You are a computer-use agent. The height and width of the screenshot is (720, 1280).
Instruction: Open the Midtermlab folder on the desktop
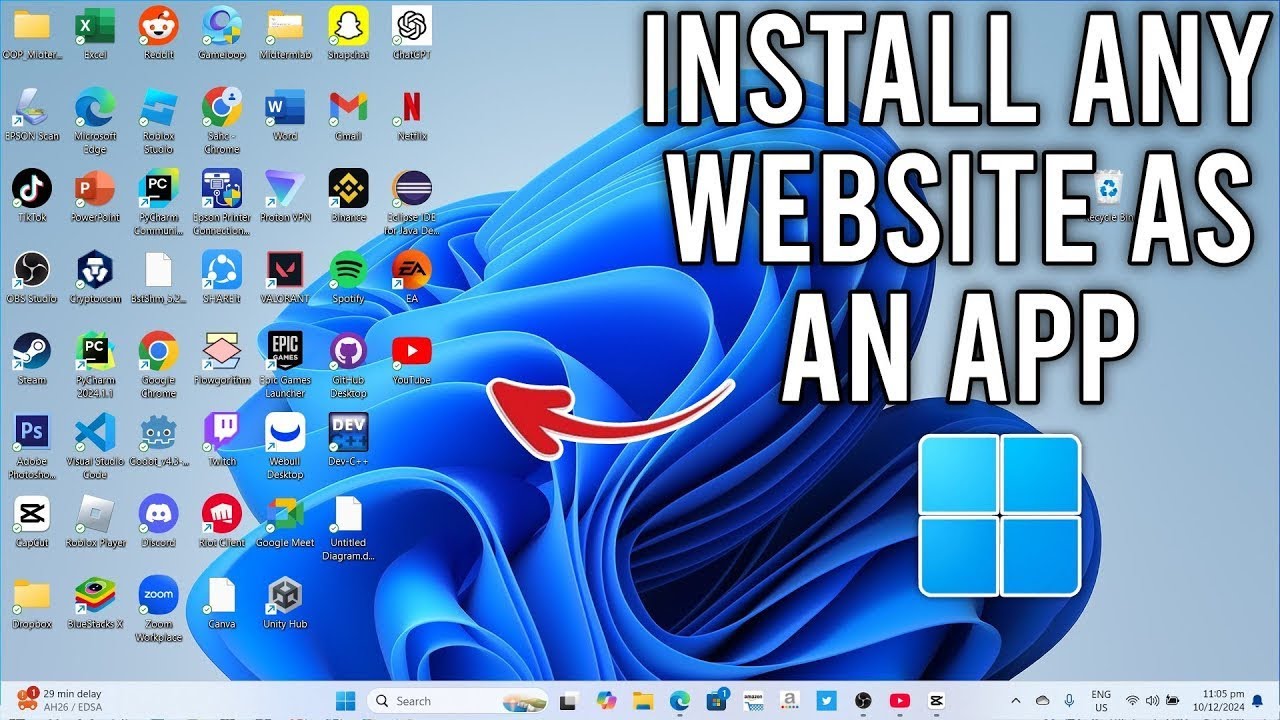pyautogui.click(x=285, y=32)
